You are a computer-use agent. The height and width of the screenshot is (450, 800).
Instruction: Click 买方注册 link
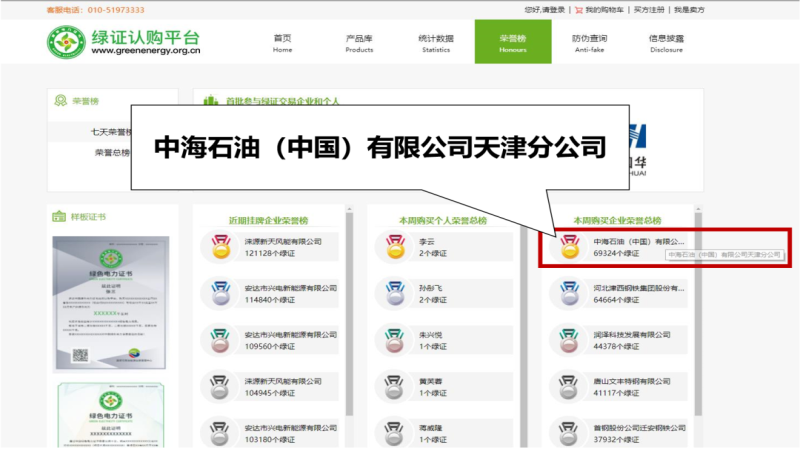coord(649,10)
